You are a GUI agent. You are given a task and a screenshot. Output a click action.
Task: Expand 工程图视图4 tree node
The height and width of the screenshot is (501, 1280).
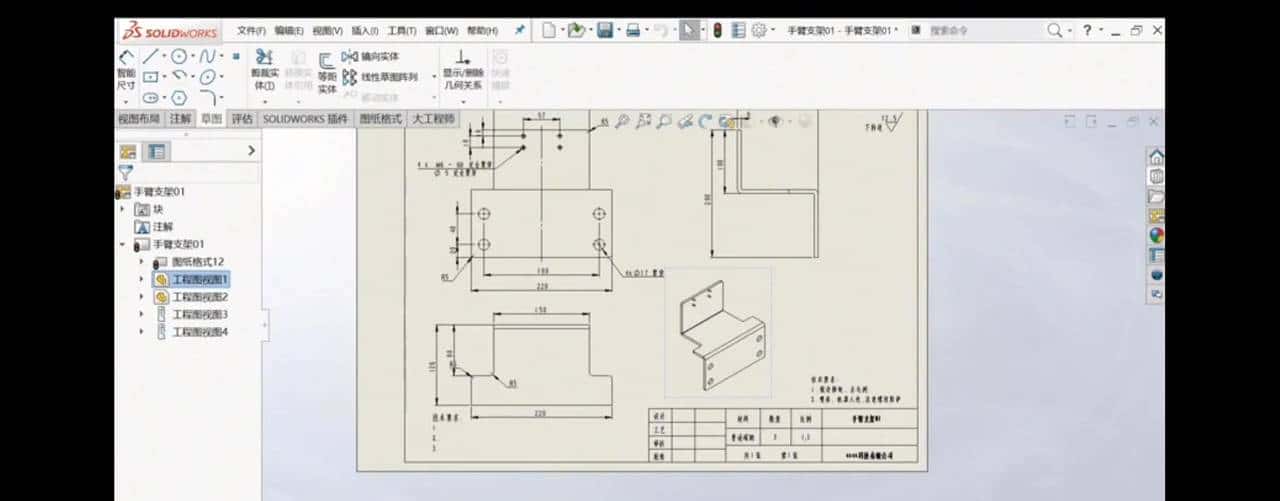pyautogui.click(x=141, y=331)
